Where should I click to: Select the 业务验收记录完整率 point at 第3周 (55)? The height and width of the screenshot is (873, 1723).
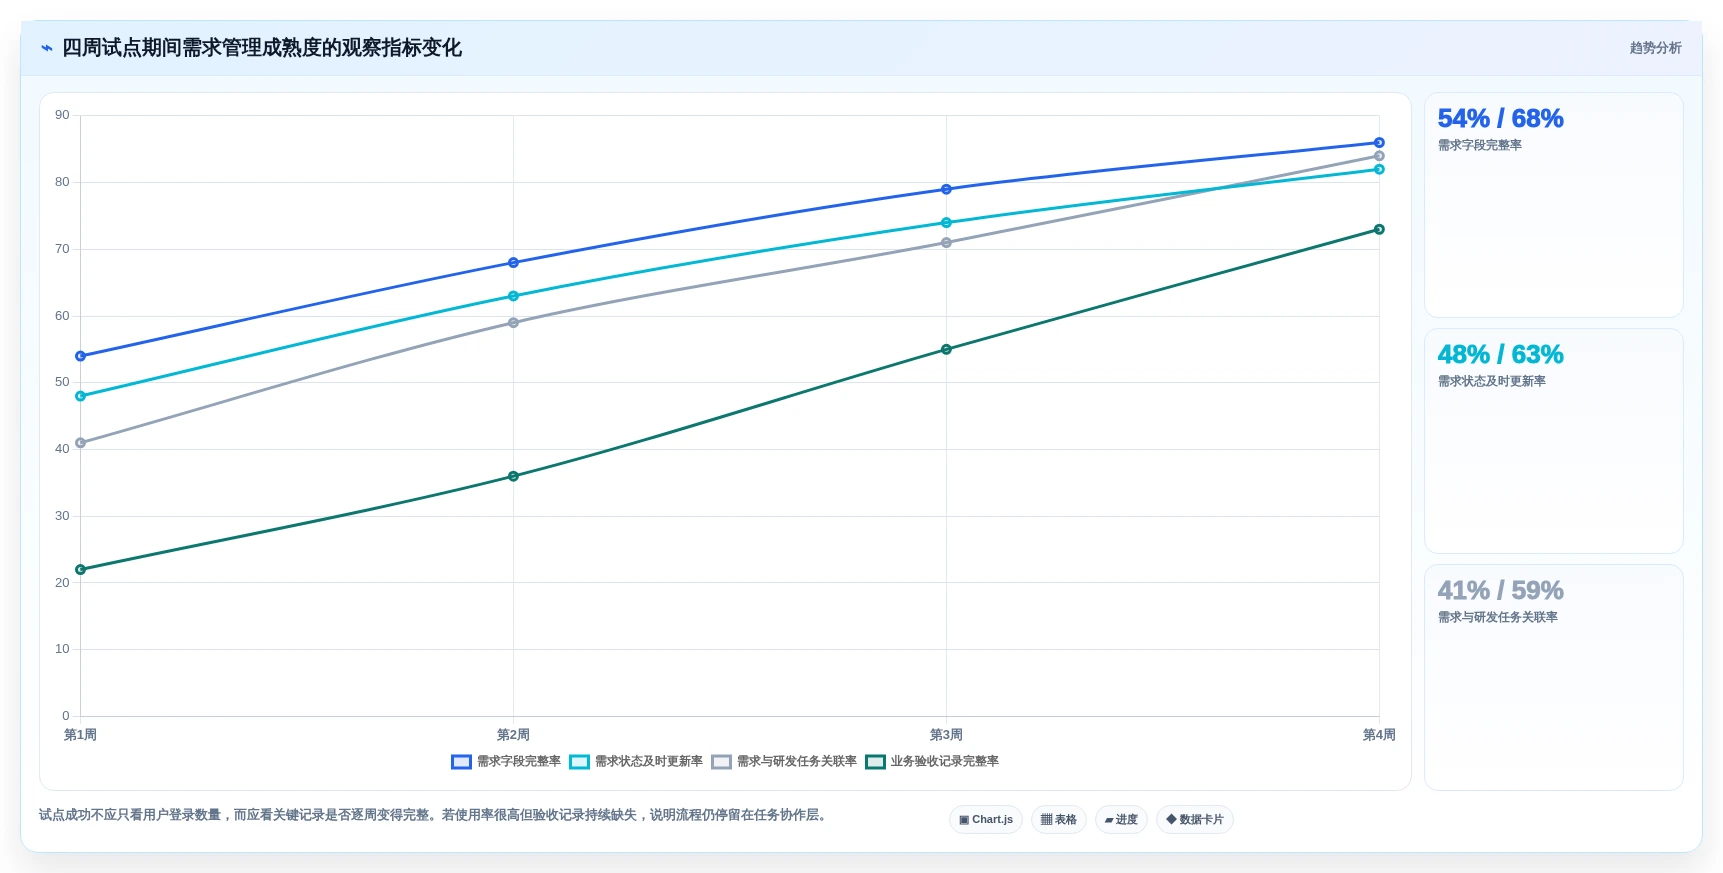pyautogui.click(x=946, y=350)
